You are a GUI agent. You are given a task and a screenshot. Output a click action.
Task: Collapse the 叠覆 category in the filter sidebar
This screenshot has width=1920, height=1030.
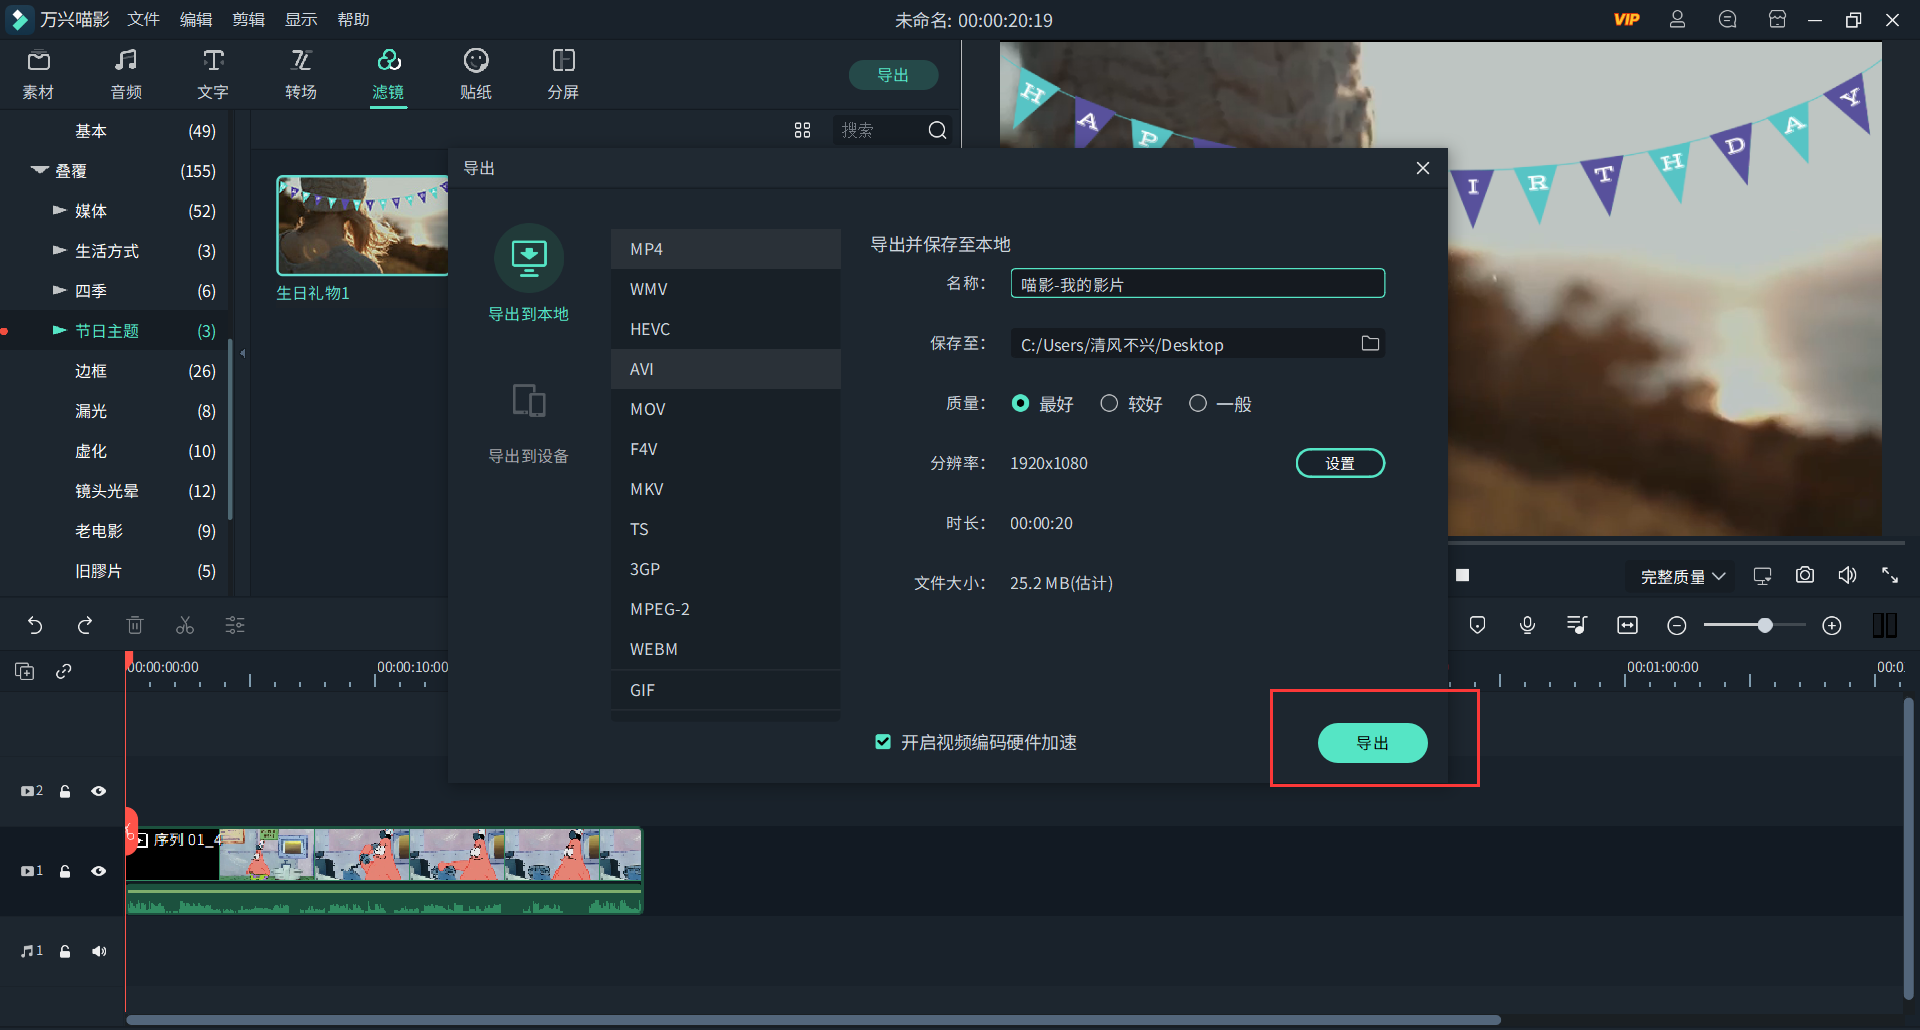(x=38, y=170)
